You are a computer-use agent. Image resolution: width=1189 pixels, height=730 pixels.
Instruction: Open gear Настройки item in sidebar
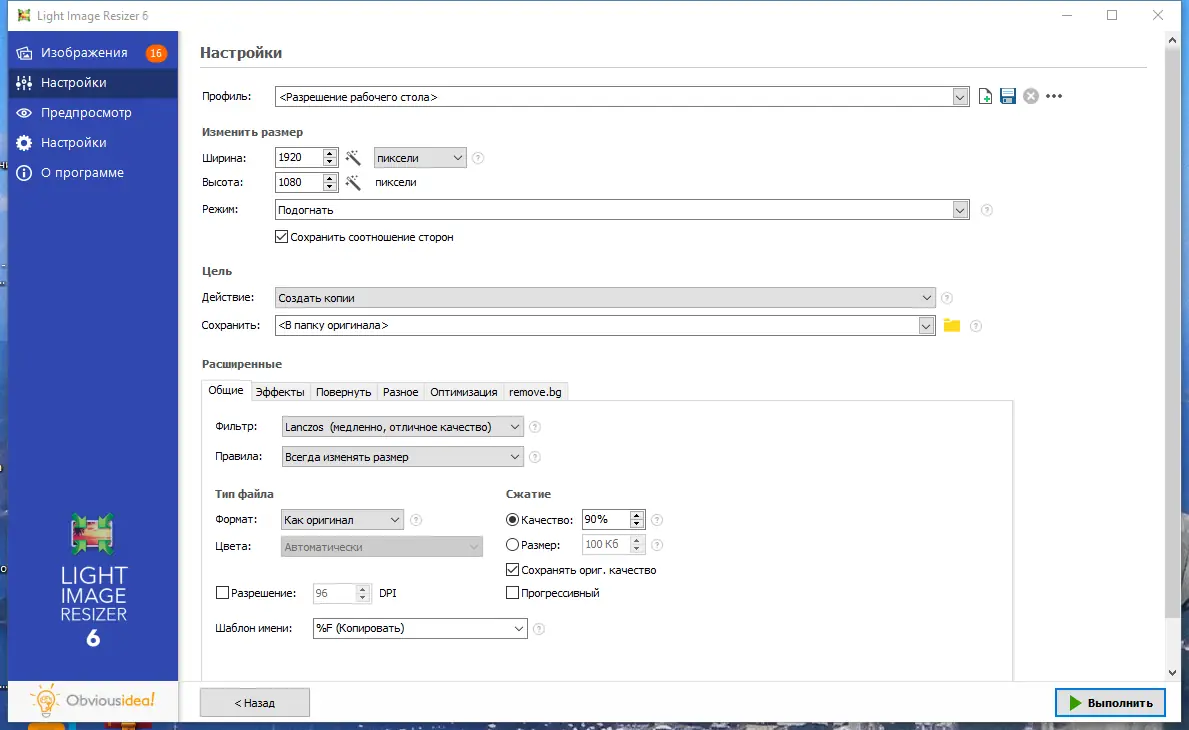pyautogui.click(x=93, y=143)
